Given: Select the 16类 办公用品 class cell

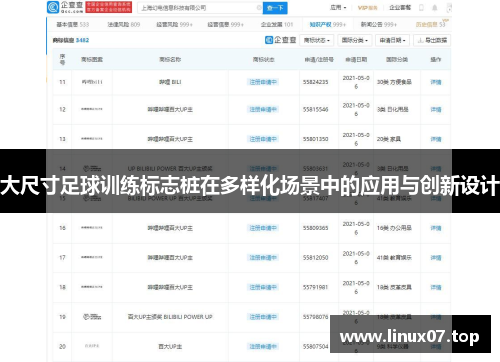Looking at the screenshot, I should click(x=394, y=228).
